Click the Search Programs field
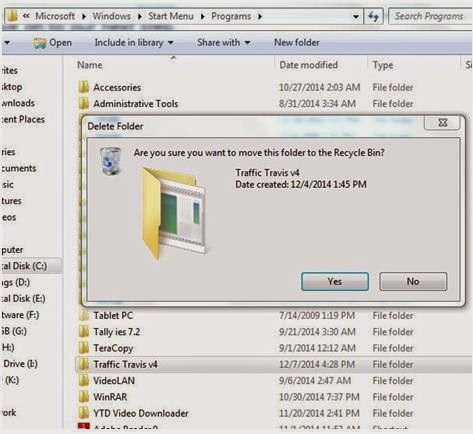The height and width of the screenshot is (434, 473). (431, 16)
